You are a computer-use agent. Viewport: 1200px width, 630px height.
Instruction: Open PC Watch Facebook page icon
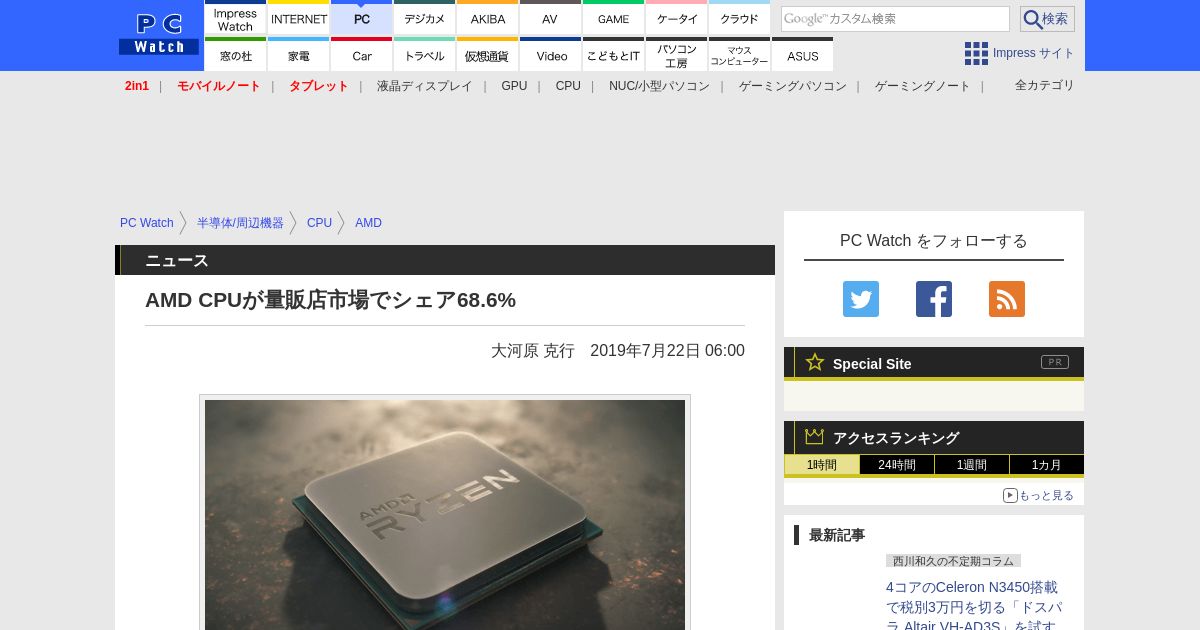click(x=934, y=299)
